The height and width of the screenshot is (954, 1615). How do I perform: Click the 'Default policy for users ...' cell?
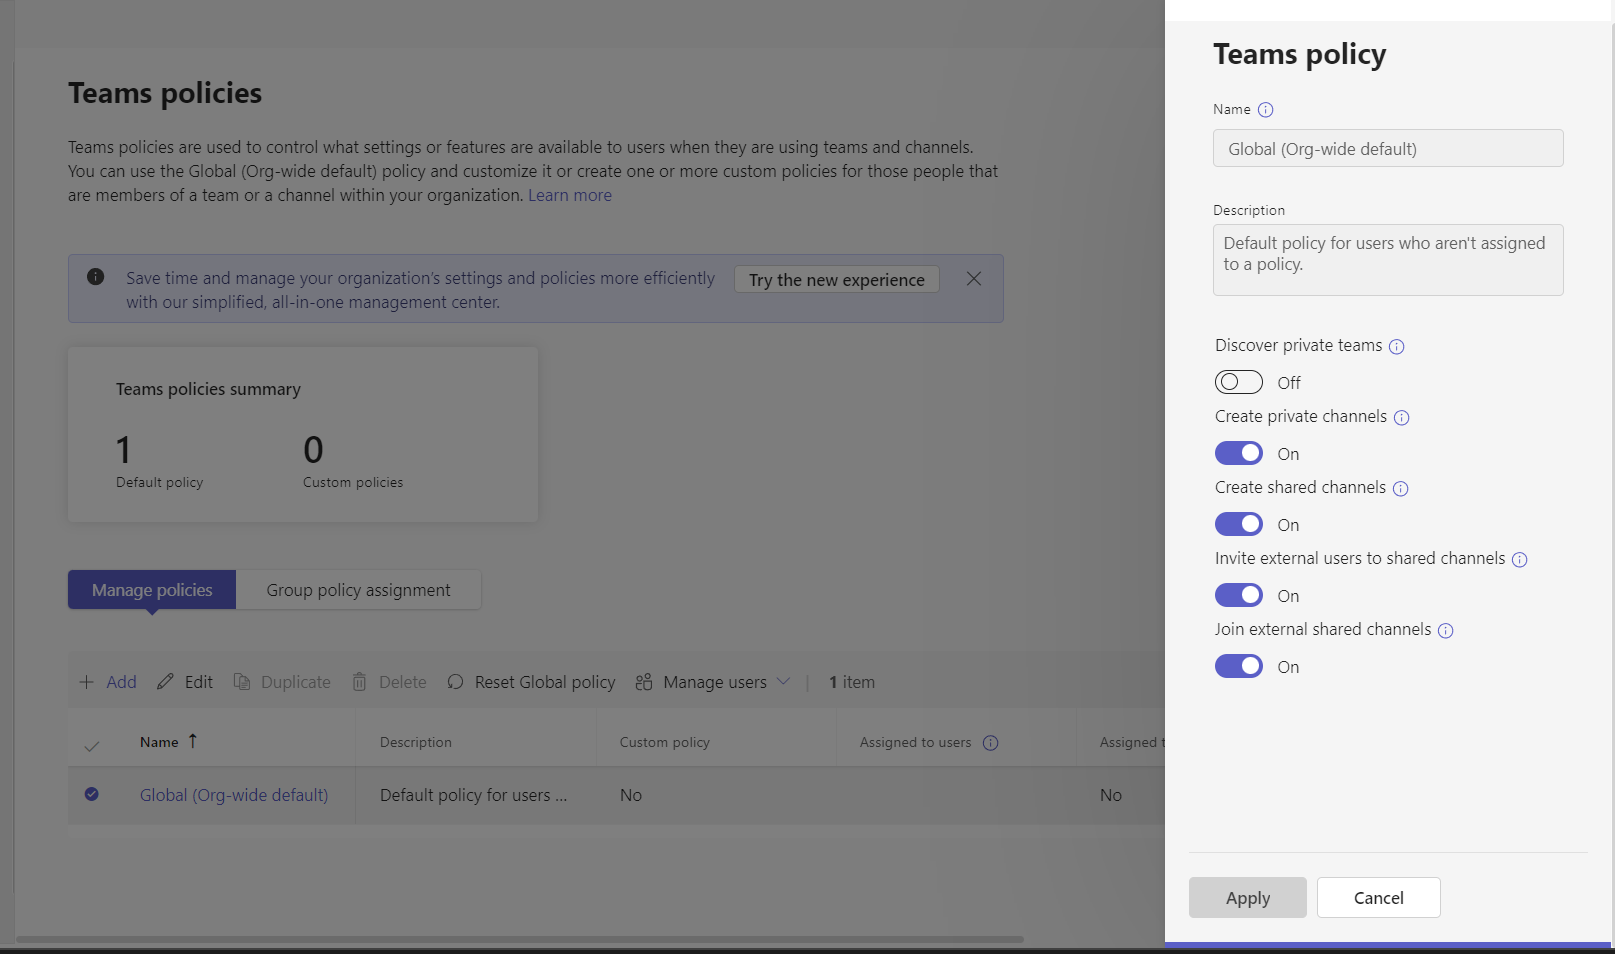(473, 795)
